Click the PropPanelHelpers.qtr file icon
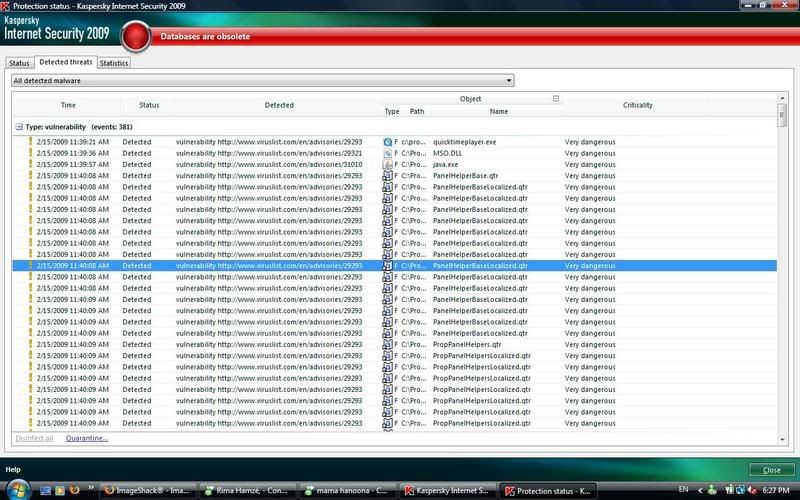800x500 pixels. coord(388,344)
